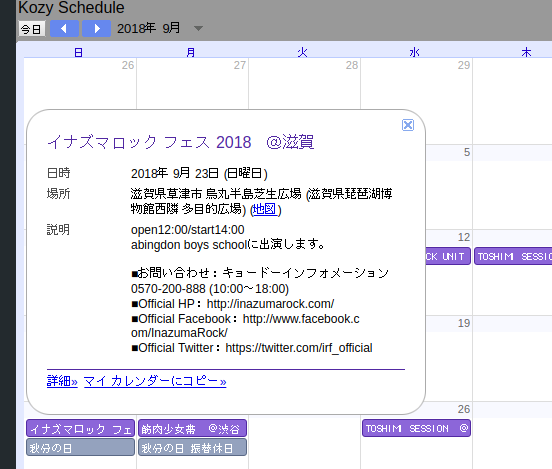552x469 pixels.
Task: Click the date number 29 in the top row
Action: click(x=464, y=65)
